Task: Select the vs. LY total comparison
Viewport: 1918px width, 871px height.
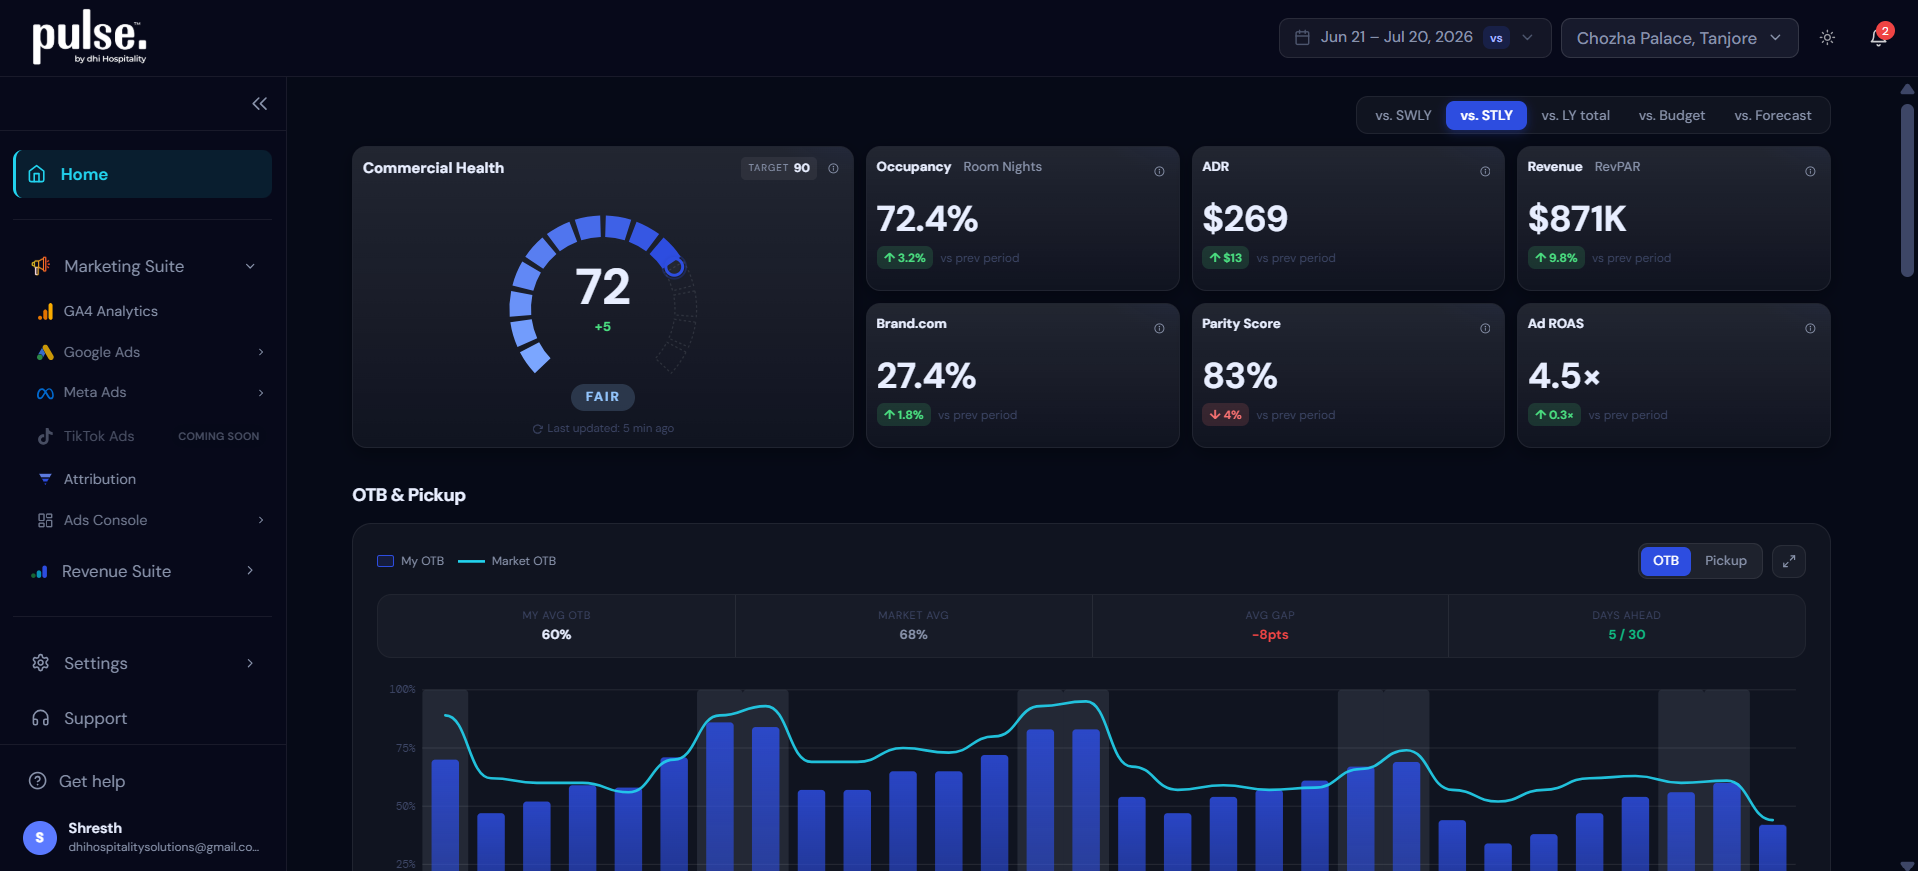Action: [x=1575, y=115]
